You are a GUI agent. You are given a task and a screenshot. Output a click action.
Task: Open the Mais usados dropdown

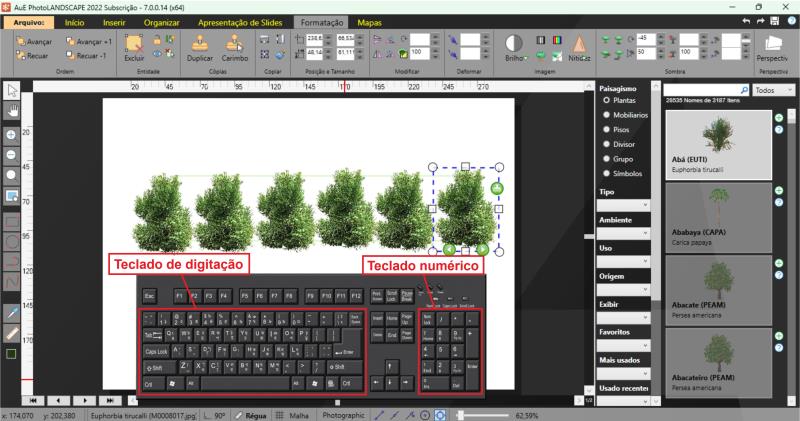[x=623, y=374]
